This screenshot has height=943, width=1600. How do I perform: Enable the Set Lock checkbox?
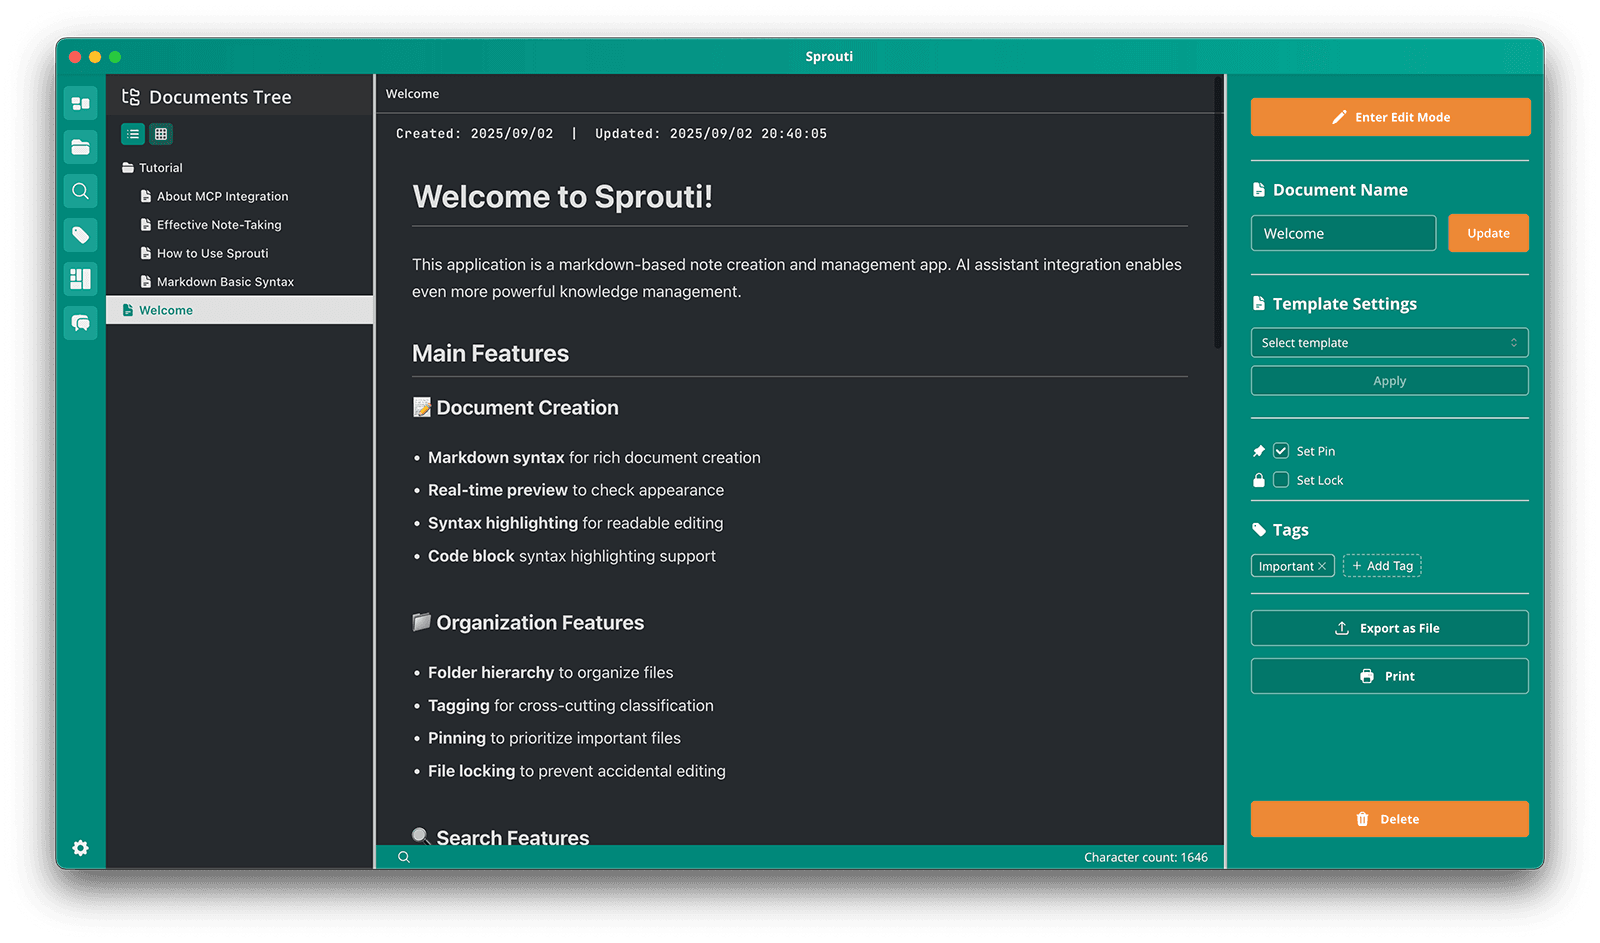[x=1280, y=480]
